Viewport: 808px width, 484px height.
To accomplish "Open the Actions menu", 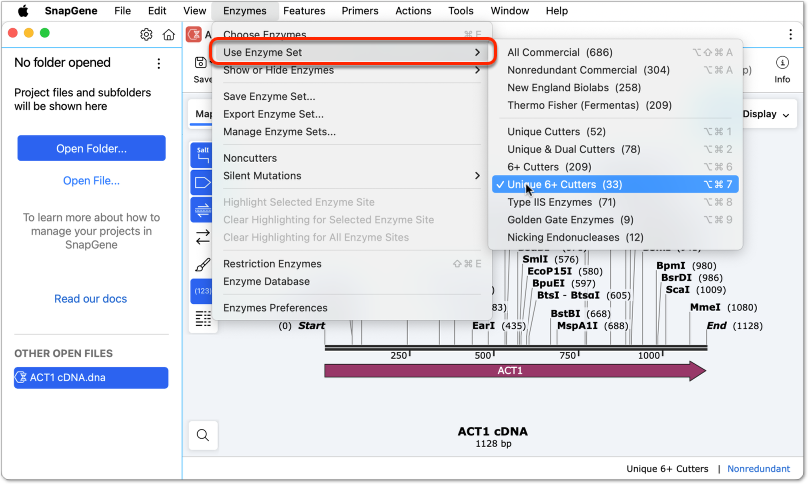I will point(413,11).
